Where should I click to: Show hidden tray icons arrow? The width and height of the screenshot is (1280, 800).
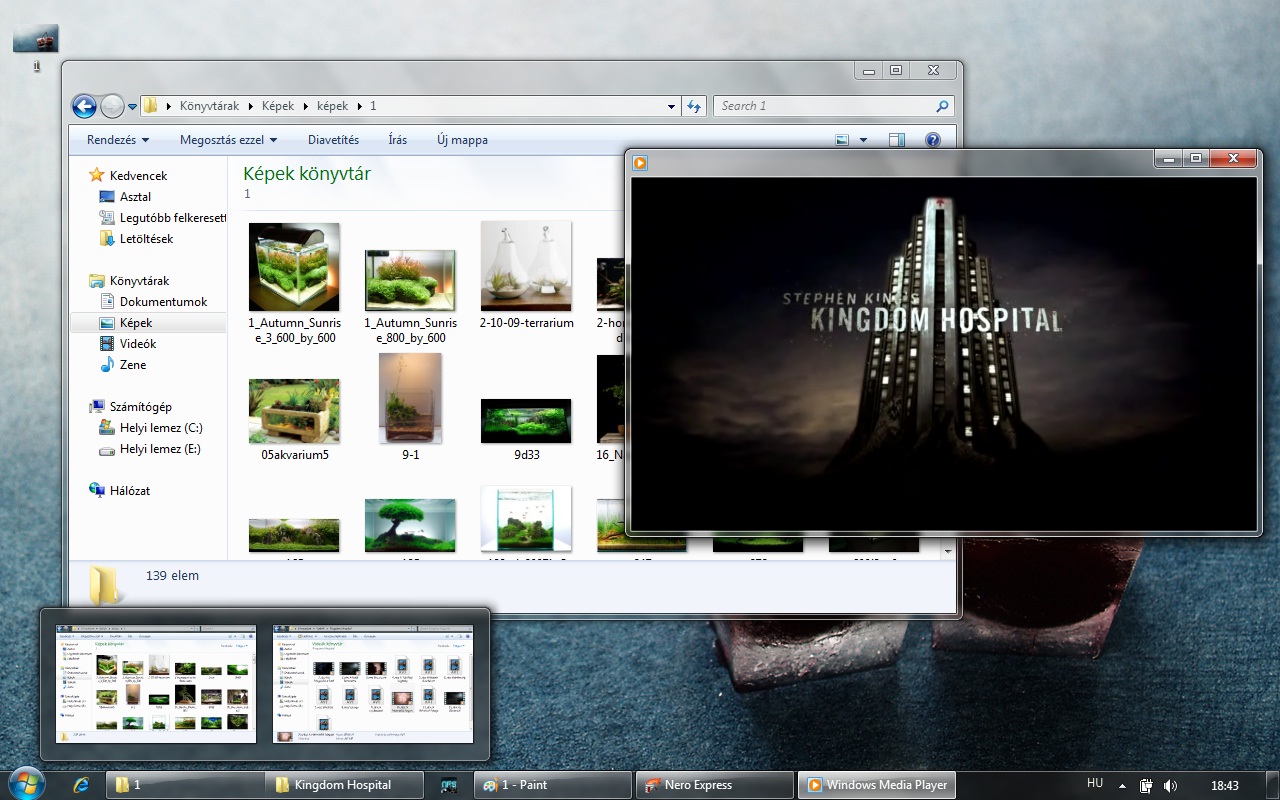tap(1122, 786)
